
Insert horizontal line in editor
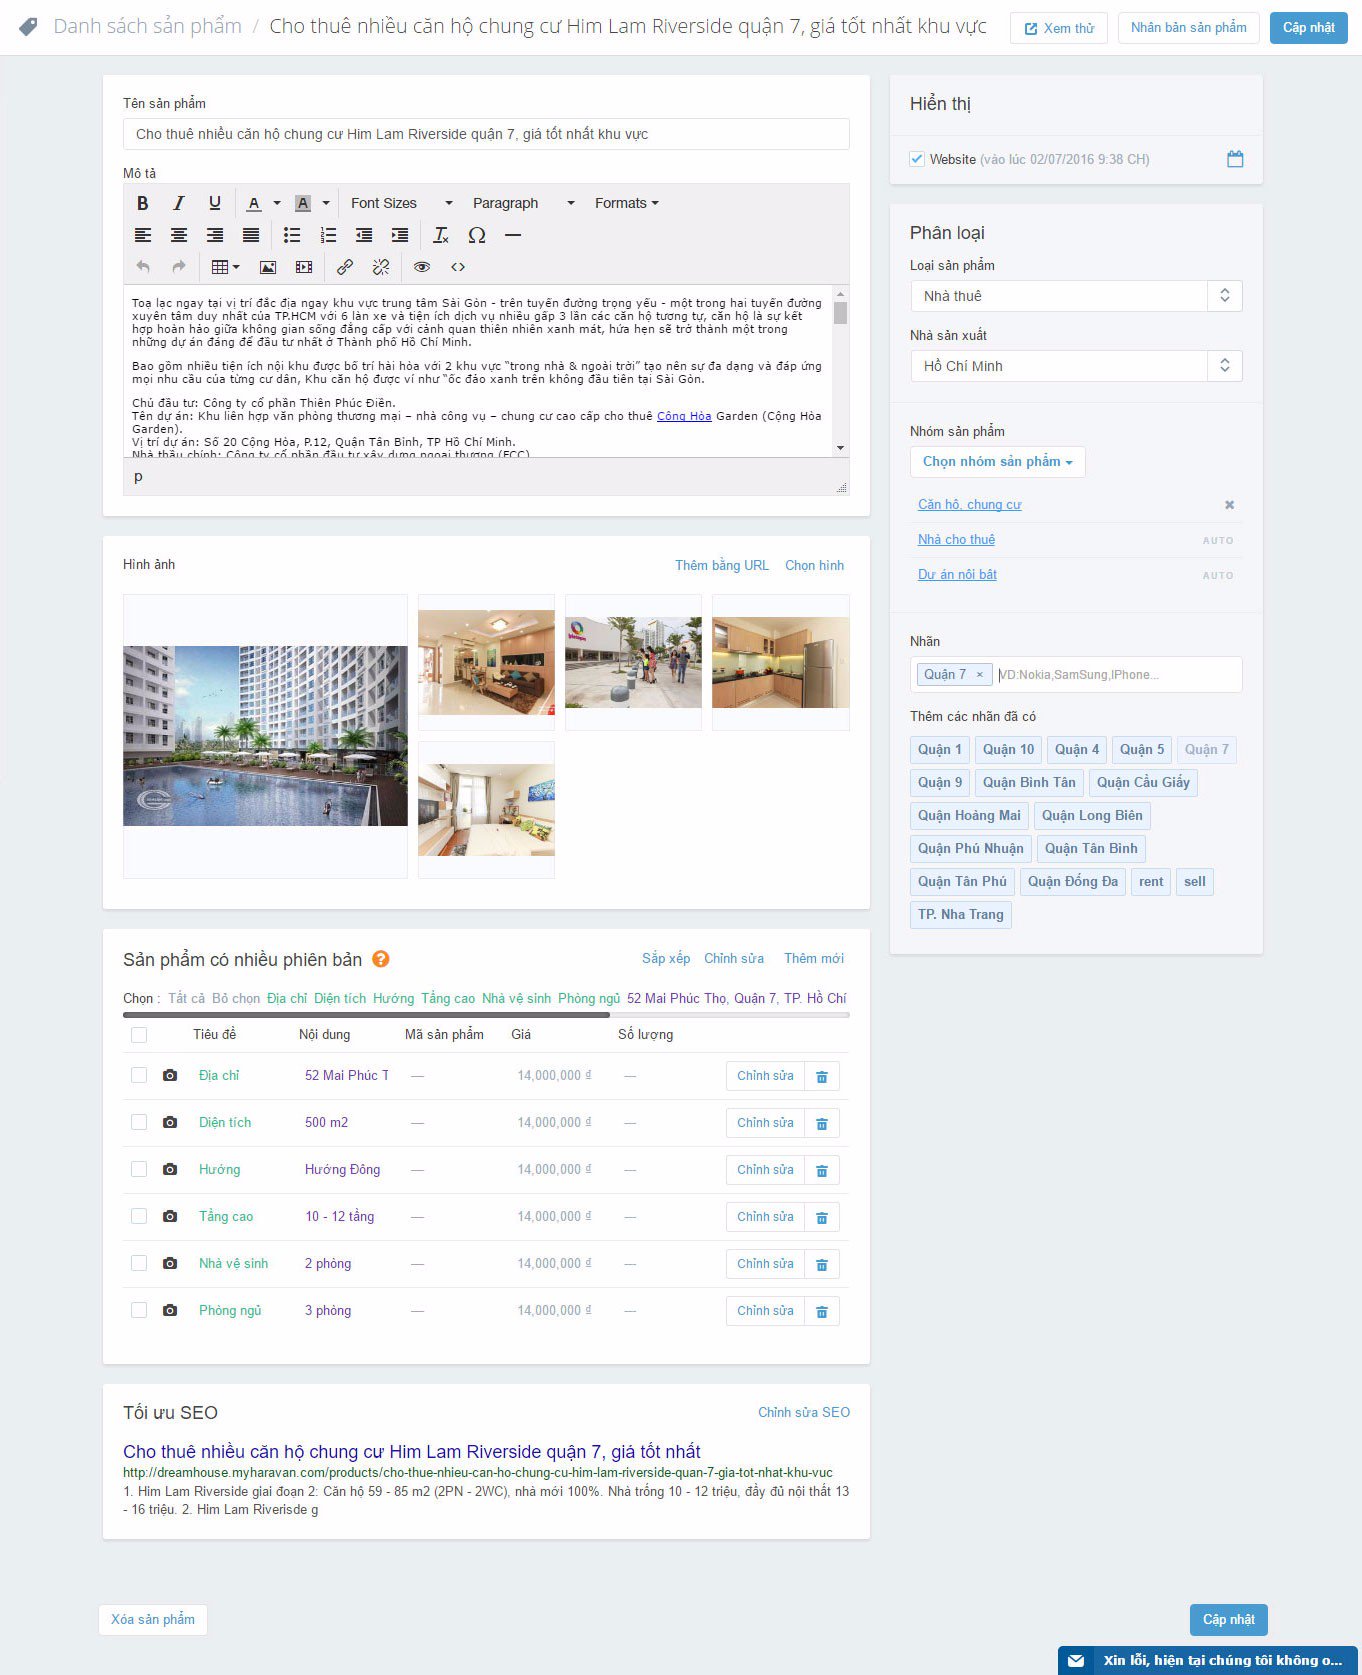513,235
